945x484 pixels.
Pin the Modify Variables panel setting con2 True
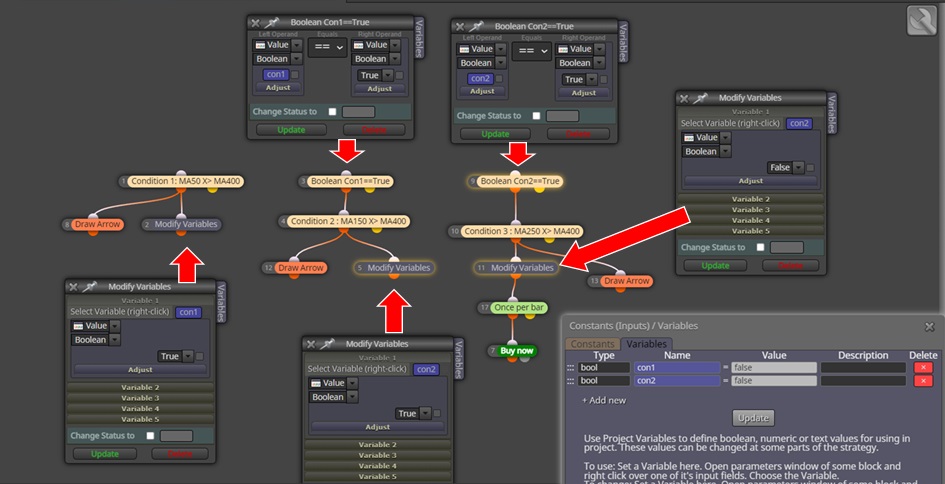point(327,344)
